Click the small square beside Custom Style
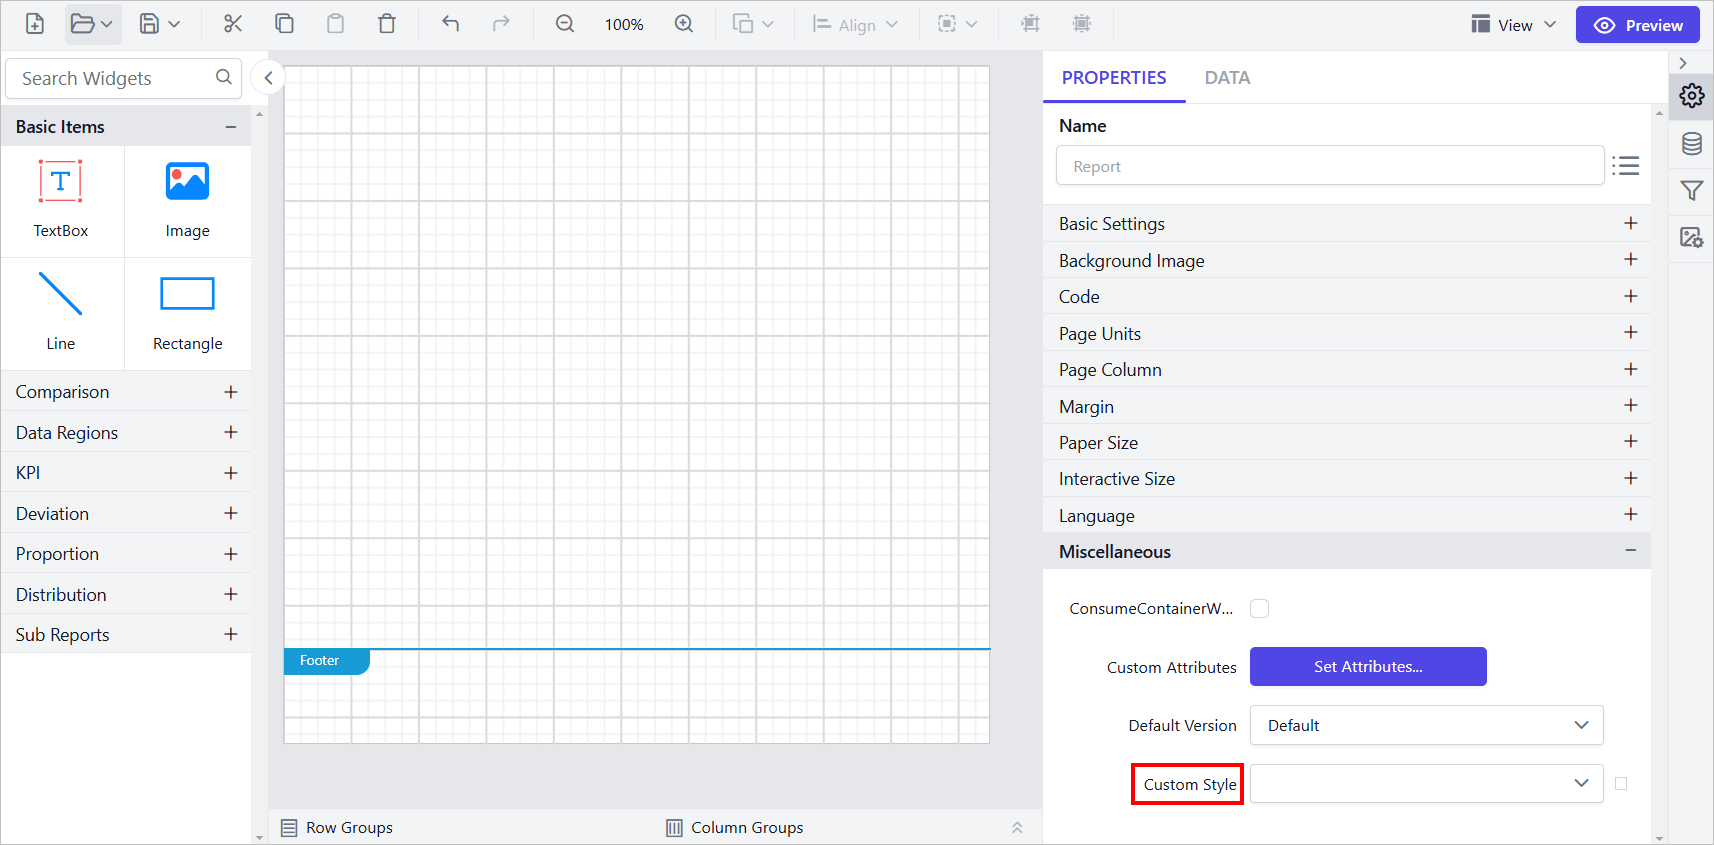1714x845 pixels. click(x=1621, y=784)
